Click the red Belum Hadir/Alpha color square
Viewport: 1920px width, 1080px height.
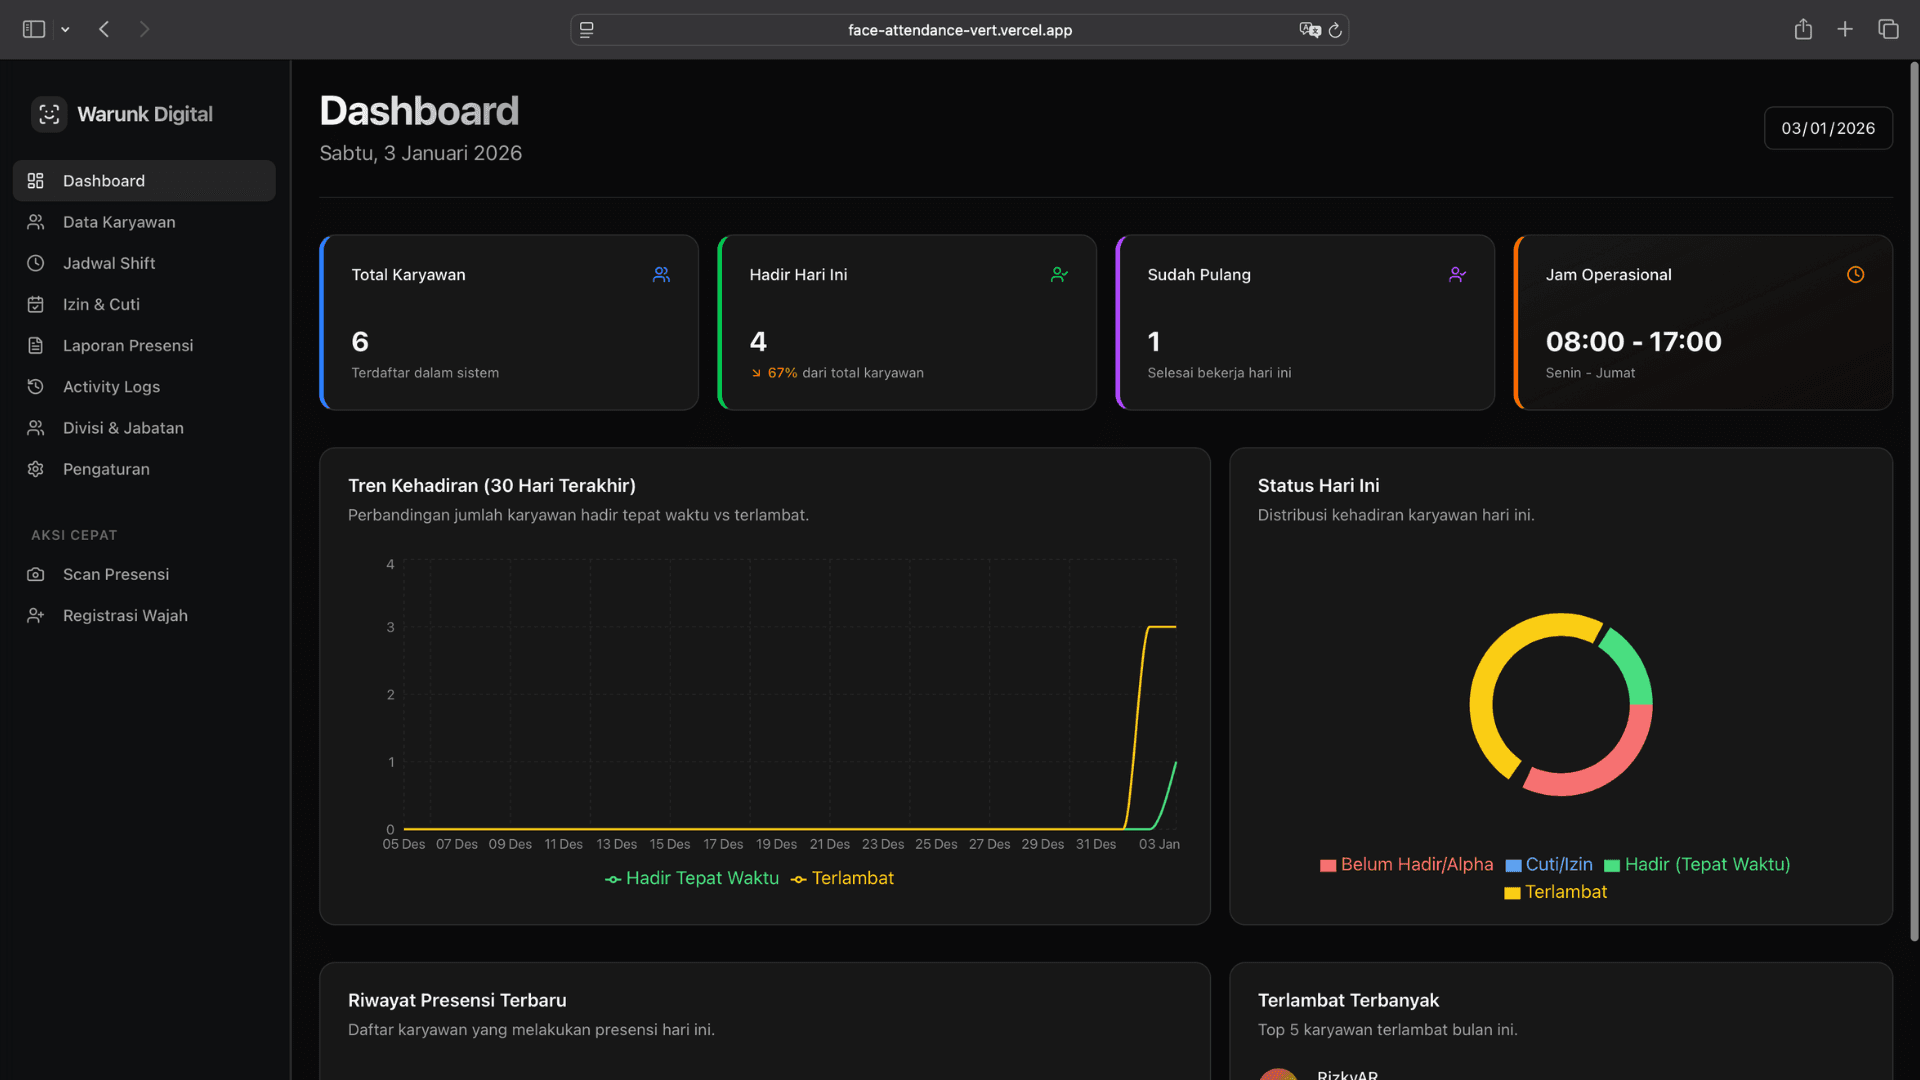coord(1327,864)
